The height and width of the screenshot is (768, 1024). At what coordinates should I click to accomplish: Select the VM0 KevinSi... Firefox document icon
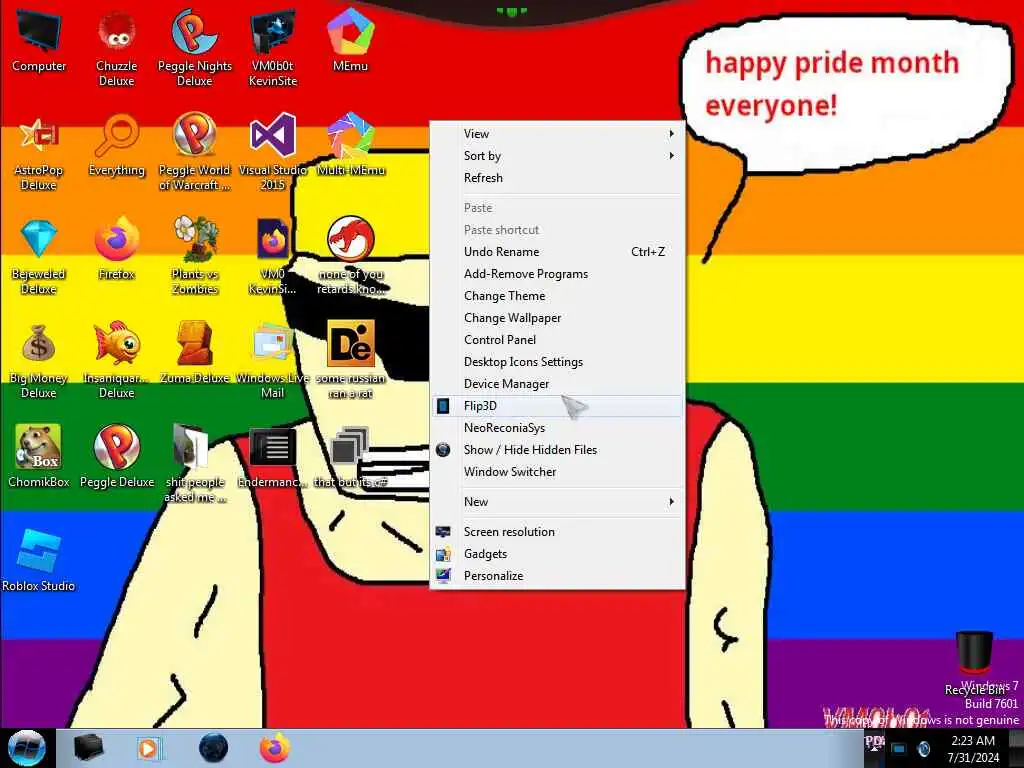point(272,257)
